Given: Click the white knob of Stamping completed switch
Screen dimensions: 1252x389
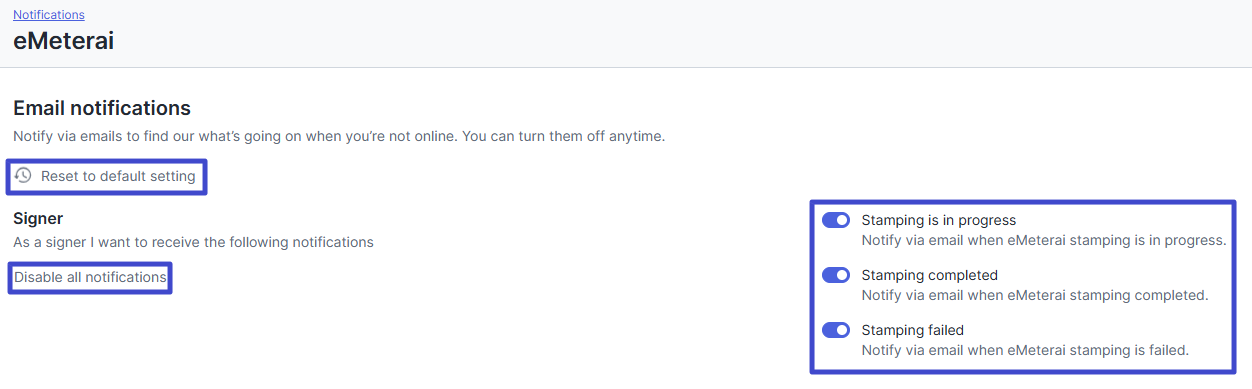Looking at the screenshot, I should tap(842, 275).
